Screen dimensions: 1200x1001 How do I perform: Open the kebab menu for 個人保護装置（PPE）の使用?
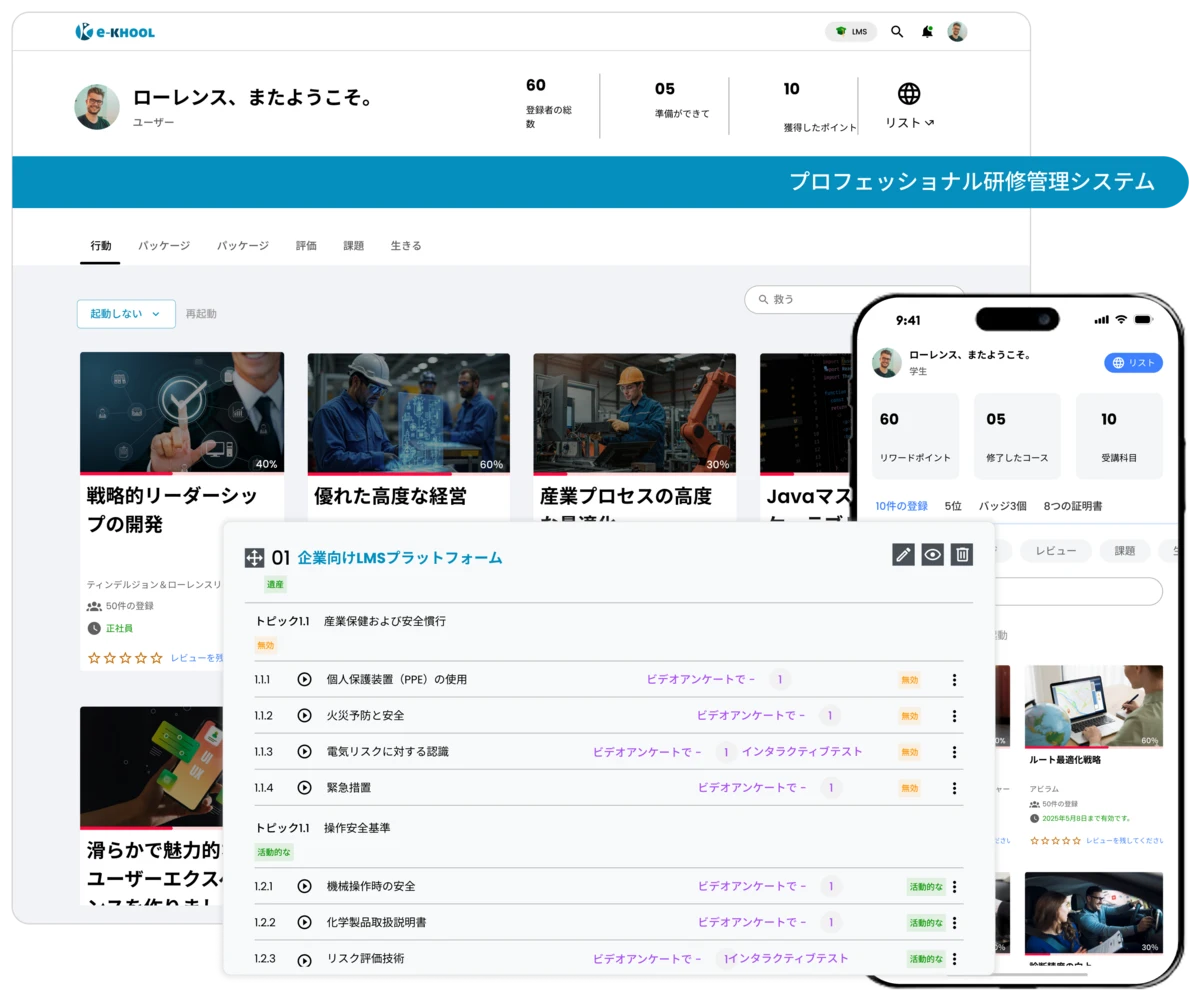click(956, 679)
